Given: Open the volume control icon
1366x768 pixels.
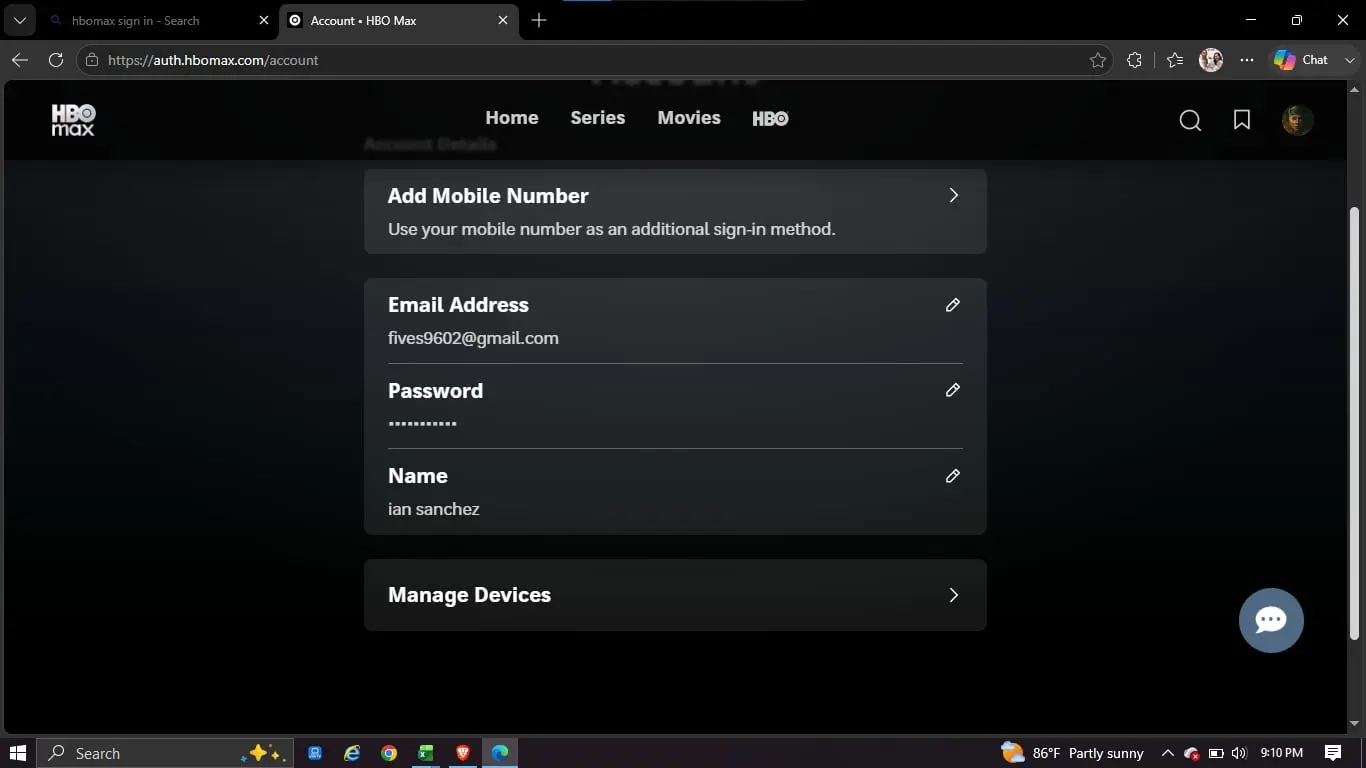Looking at the screenshot, I should pyautogui.click(x=1240, y=753).
